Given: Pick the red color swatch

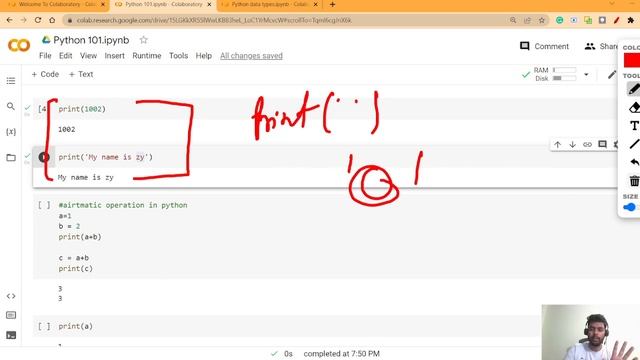Looking at the screenshot, I should (632, 60).
